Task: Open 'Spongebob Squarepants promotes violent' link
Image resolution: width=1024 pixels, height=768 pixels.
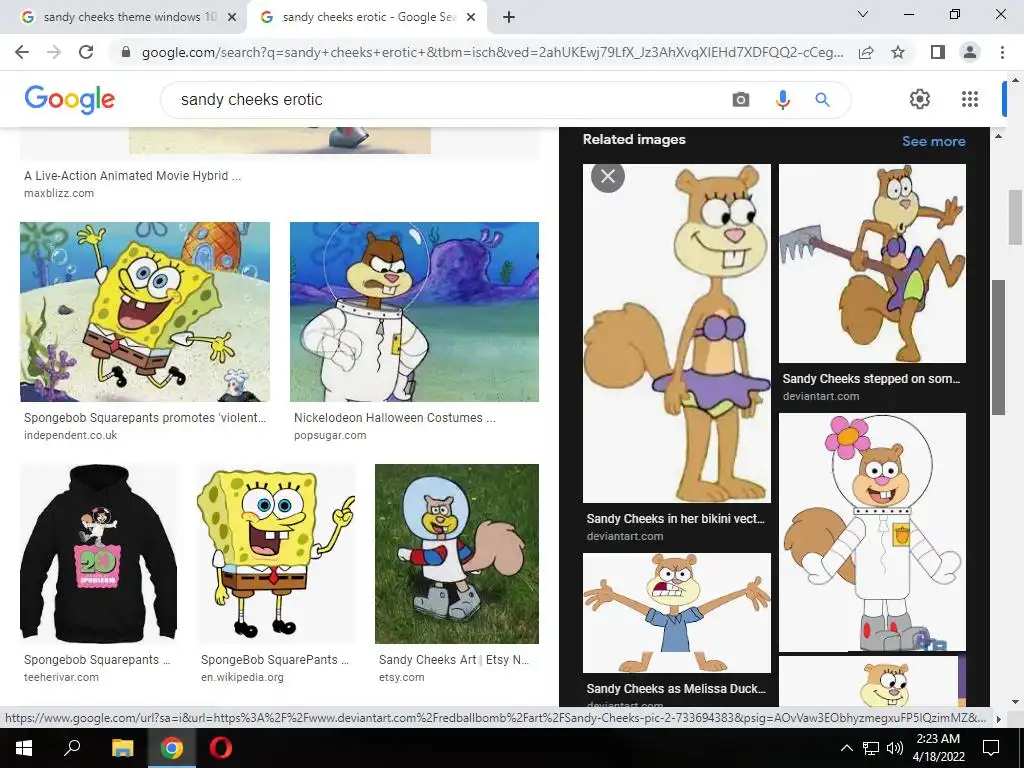Action: (x=145, y=418)
